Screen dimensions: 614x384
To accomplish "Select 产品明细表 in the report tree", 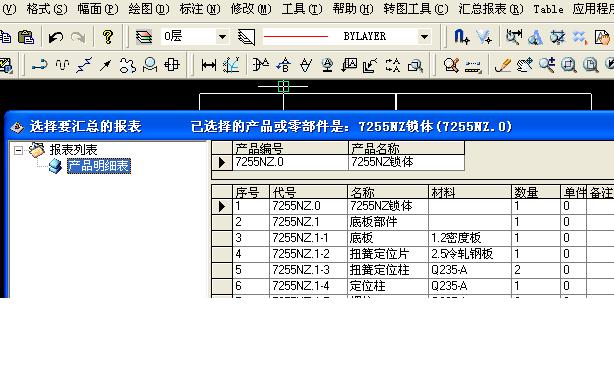I will tap(99, 166).
